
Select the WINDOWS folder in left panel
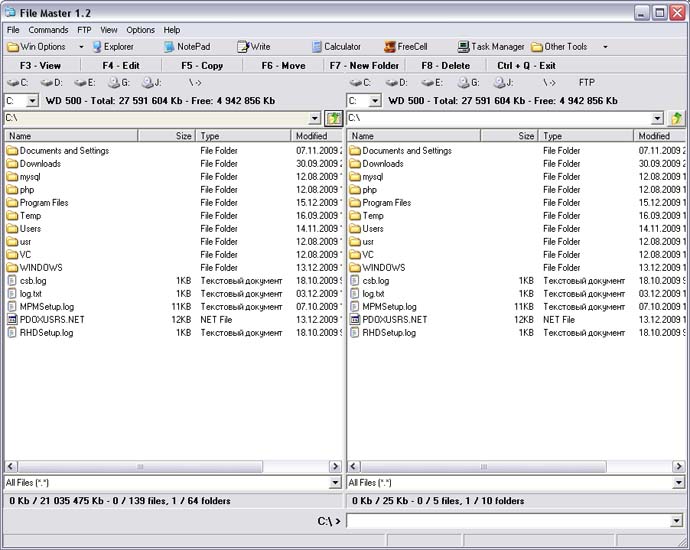coord(41,268)
